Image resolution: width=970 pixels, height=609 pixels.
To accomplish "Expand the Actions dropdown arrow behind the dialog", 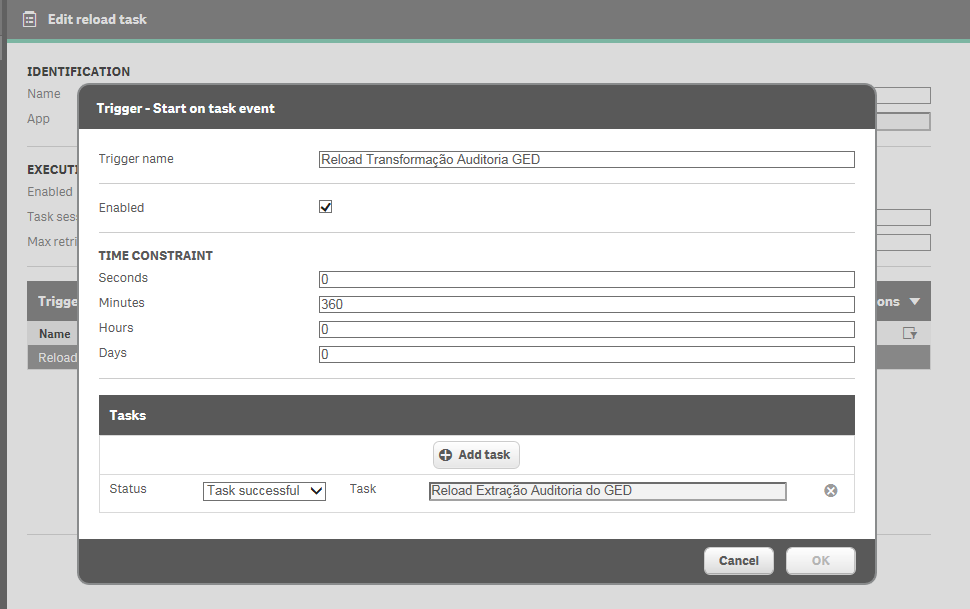I will [x=914, y=301].
